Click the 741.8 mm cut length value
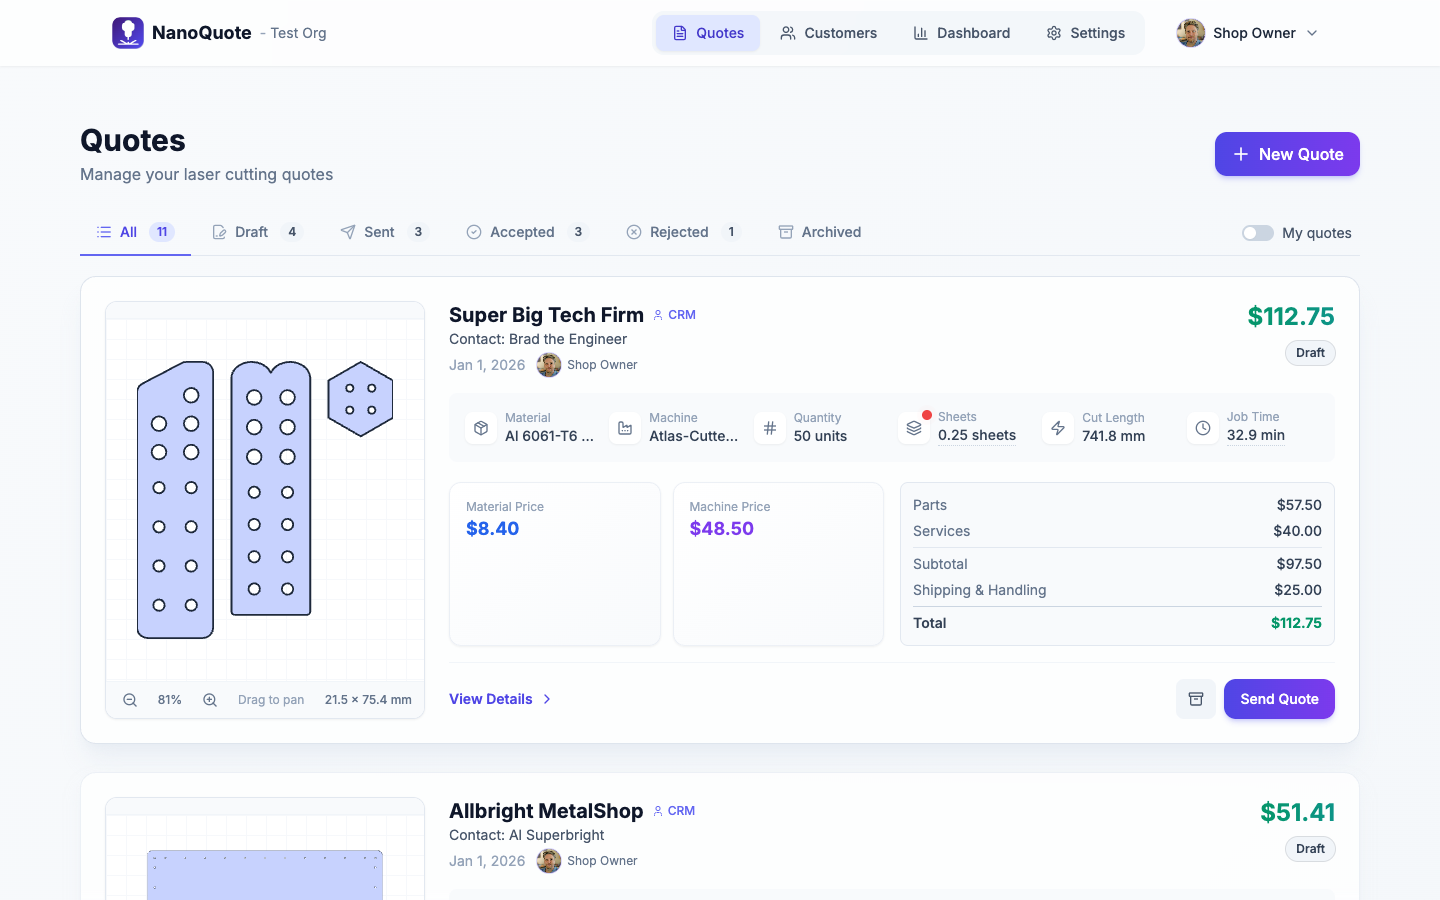The width and height of the screenshot is (1440, 900). 1113,436
